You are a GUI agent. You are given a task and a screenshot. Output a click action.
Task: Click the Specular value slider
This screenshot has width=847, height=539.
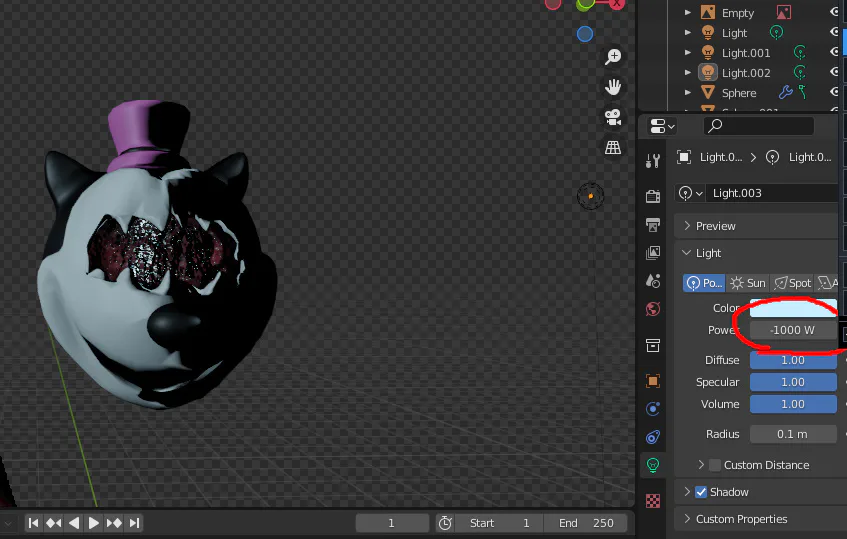point(793,382)
